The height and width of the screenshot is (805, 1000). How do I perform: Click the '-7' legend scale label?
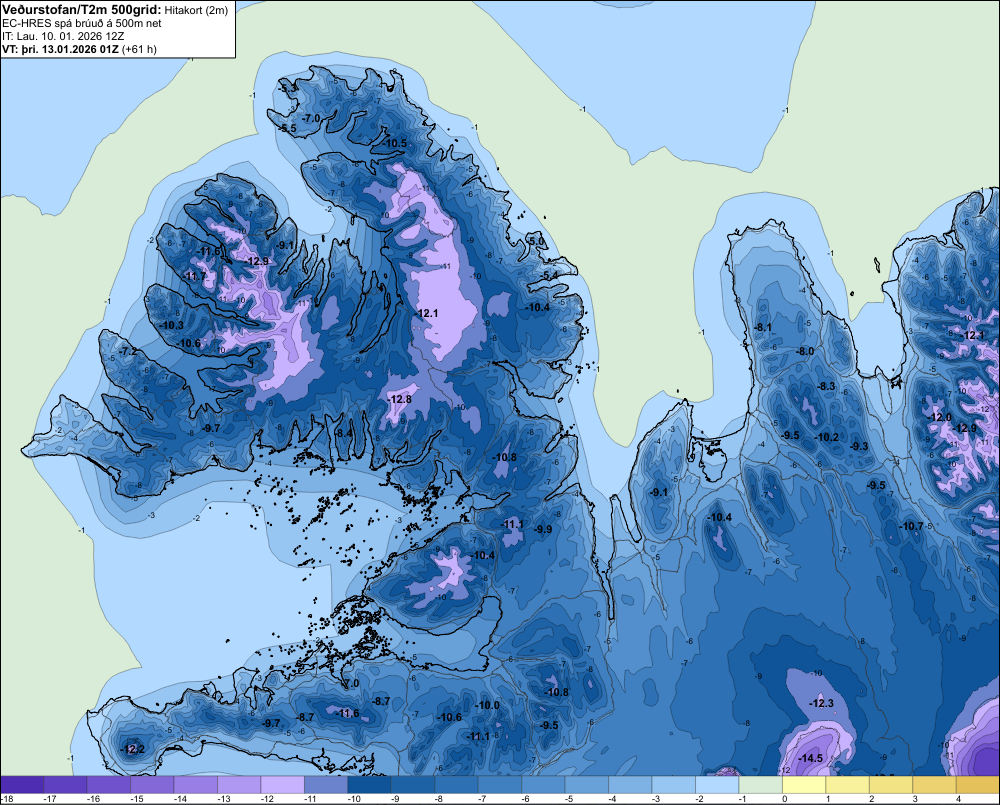click(x=483, y=799)
